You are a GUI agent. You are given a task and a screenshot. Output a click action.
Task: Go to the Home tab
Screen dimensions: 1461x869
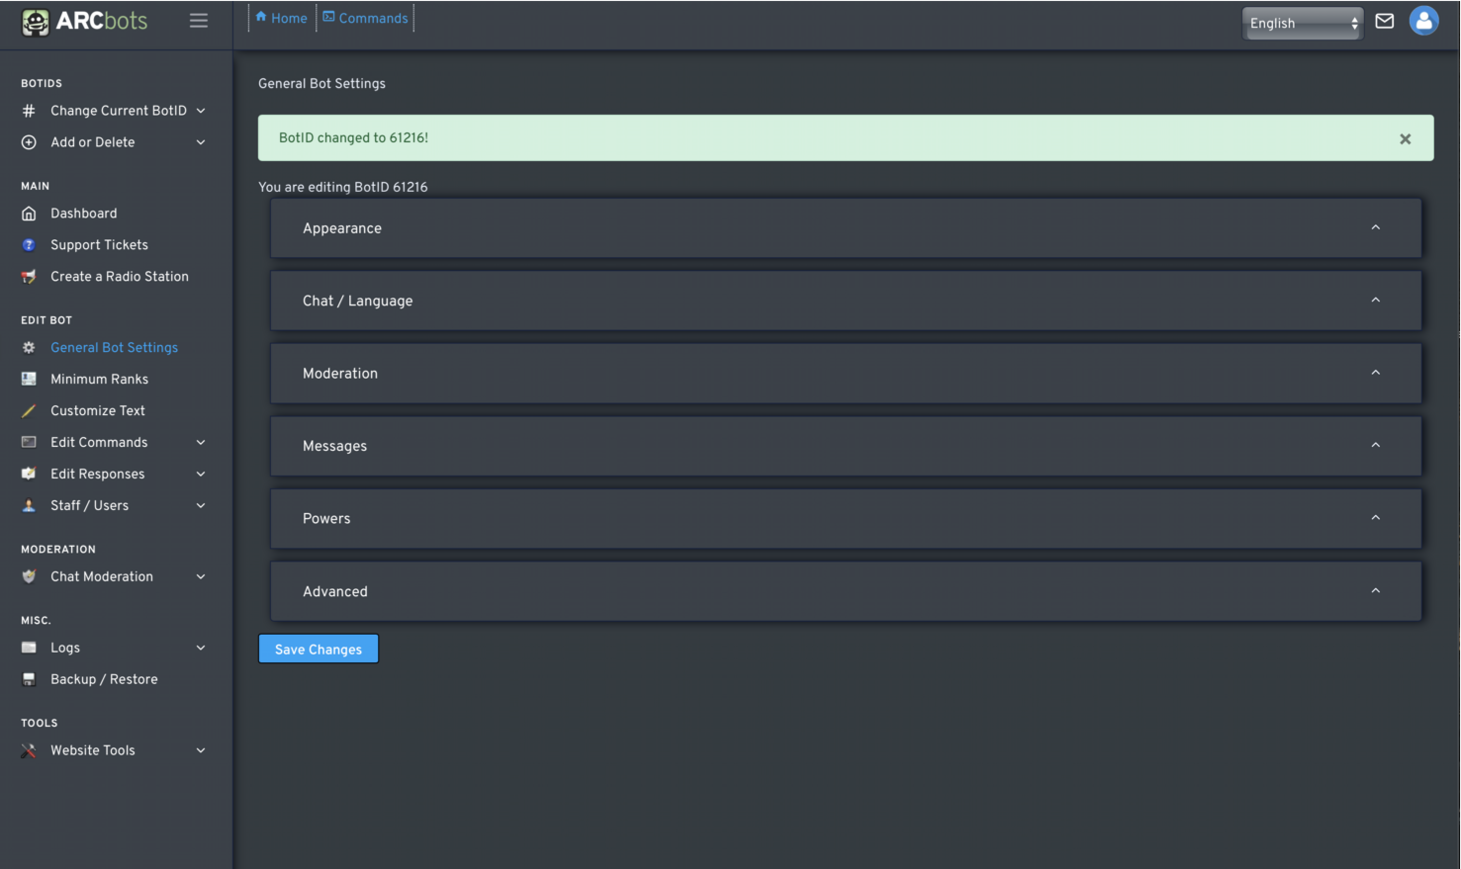pyautogui.click(x=282, y=18)
